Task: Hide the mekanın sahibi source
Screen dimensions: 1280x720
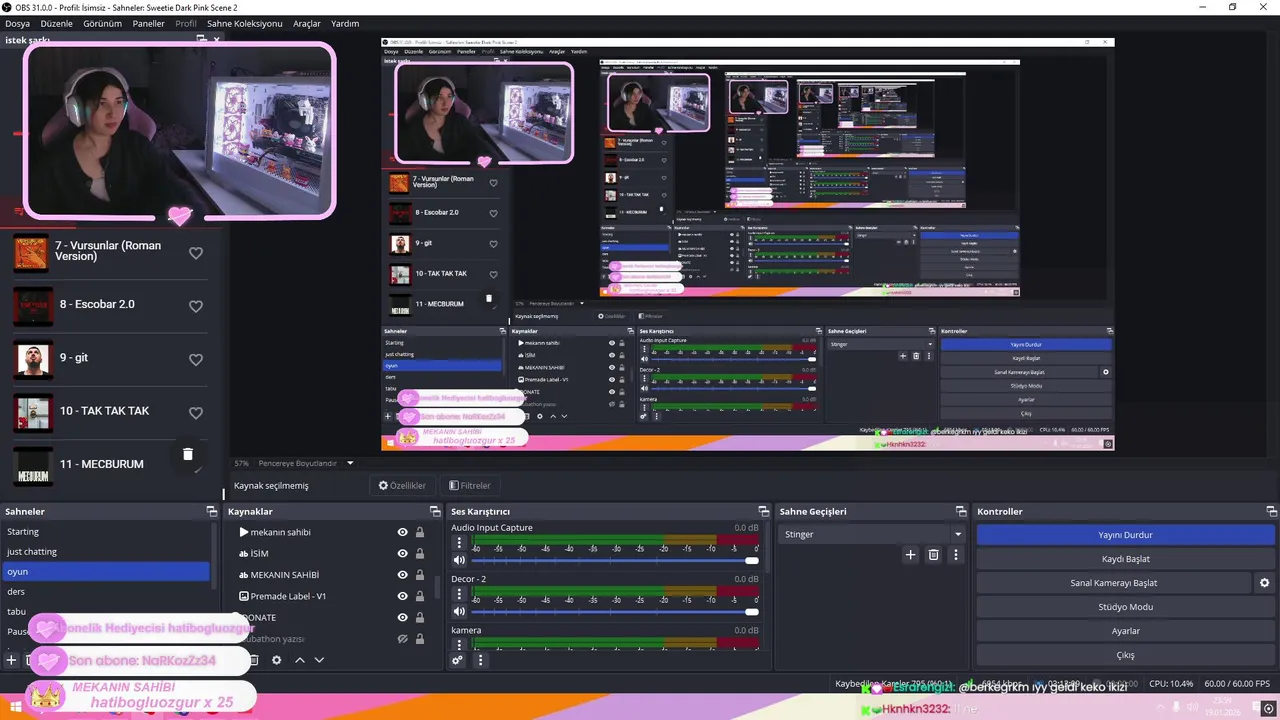Action: point(402,532)
